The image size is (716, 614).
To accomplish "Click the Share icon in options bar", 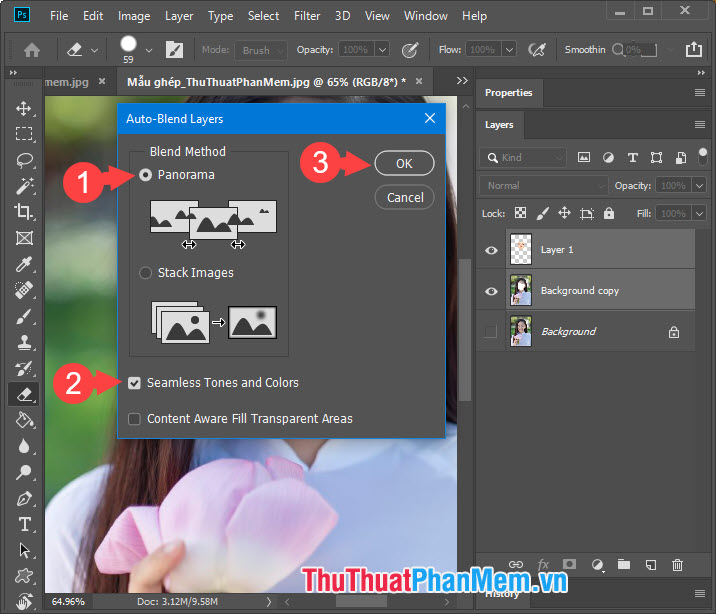I will [x=694, y=49].
